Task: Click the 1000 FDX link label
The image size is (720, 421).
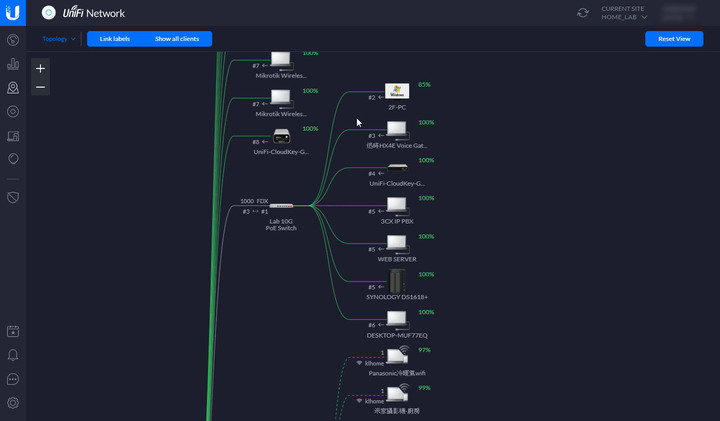Action: [x=254, y=201]
